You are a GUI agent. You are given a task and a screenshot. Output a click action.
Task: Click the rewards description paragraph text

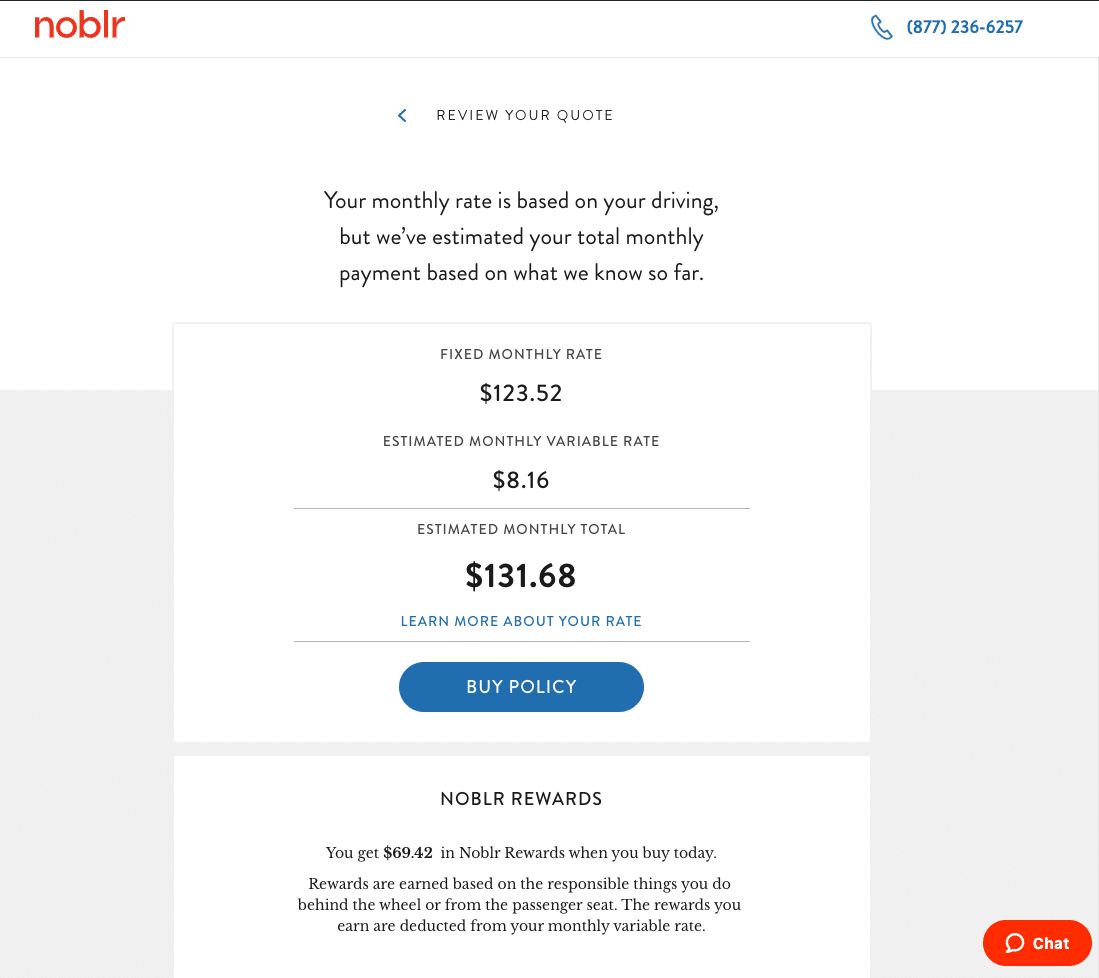[x=519, y=905]
